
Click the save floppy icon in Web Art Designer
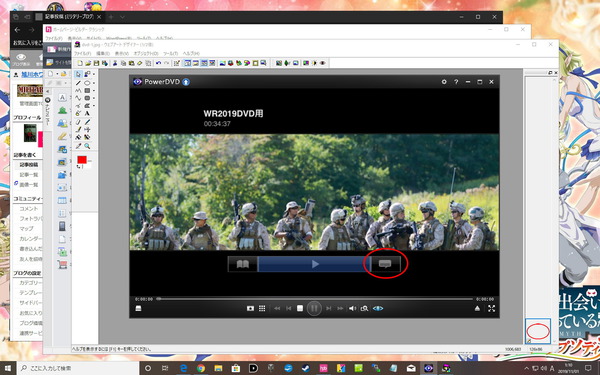(96, 63)
